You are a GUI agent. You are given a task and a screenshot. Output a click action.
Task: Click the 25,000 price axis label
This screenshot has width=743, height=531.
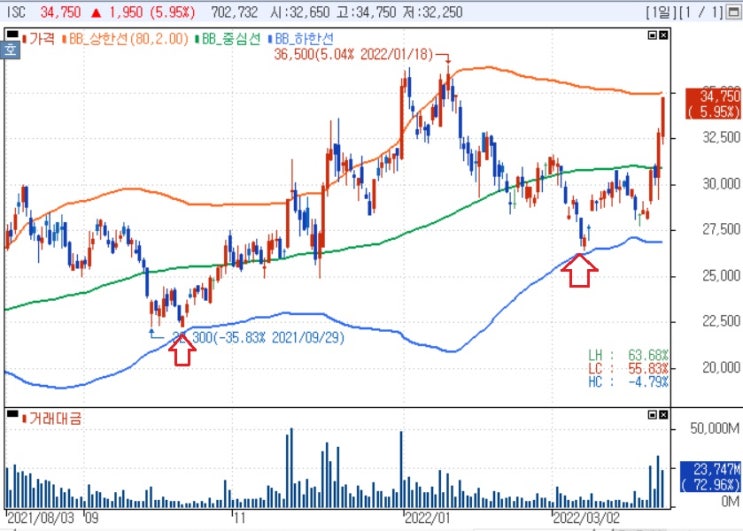pyautogui.click(x=721, y=276)
